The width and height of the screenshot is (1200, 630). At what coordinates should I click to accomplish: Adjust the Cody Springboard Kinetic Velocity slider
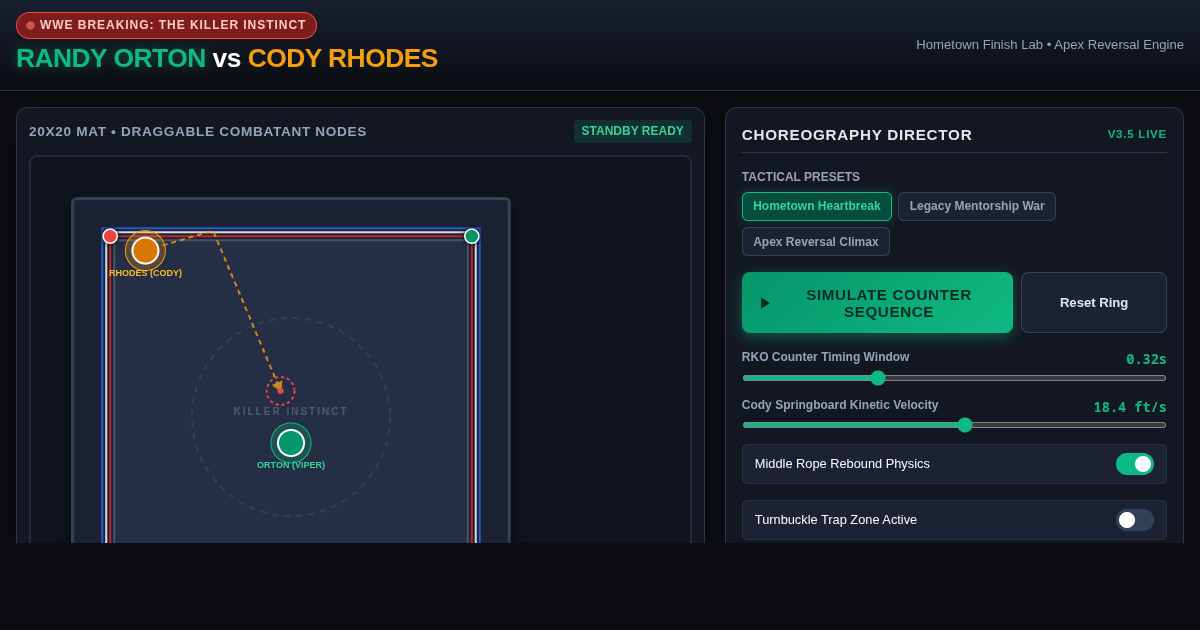tap(954, 425)
